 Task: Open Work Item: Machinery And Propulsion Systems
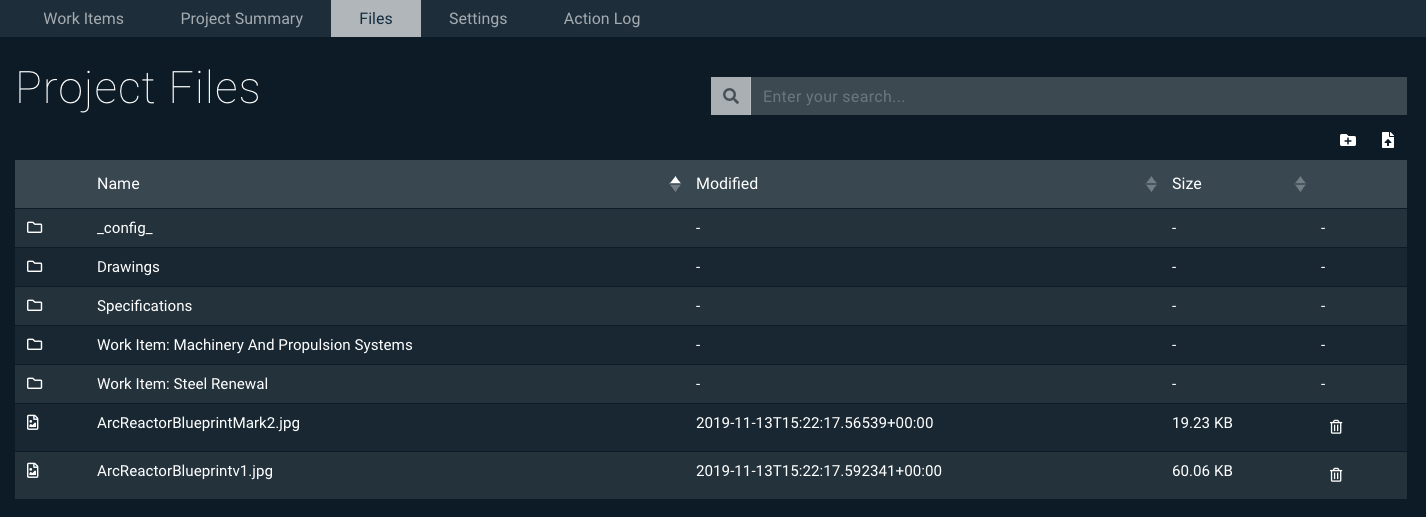pyautogui.click(x=254, y=345)
